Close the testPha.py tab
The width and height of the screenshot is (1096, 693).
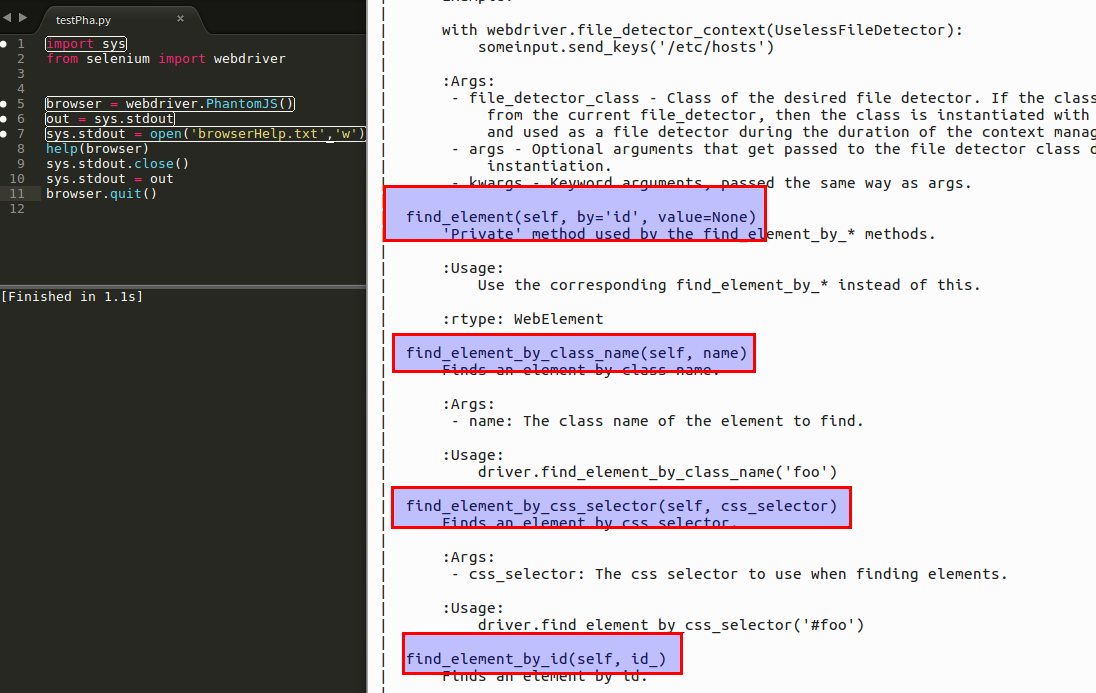click(180, 19)
